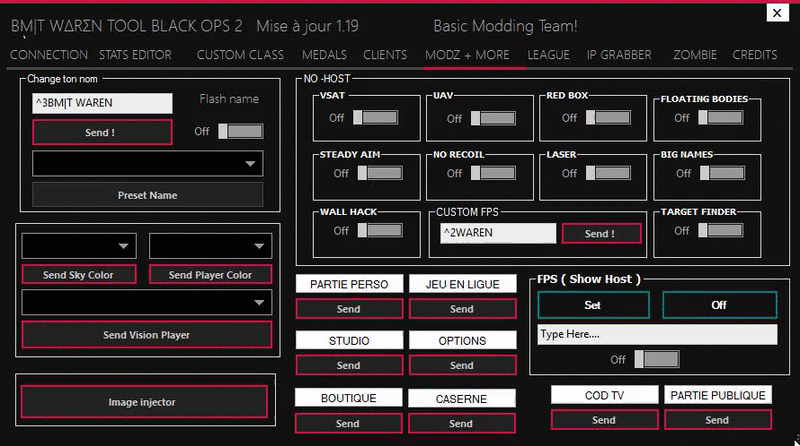The height and width of the screenshot is (446, 800).
Task: Toggle the UAV switch
Action: coord(493,118)
